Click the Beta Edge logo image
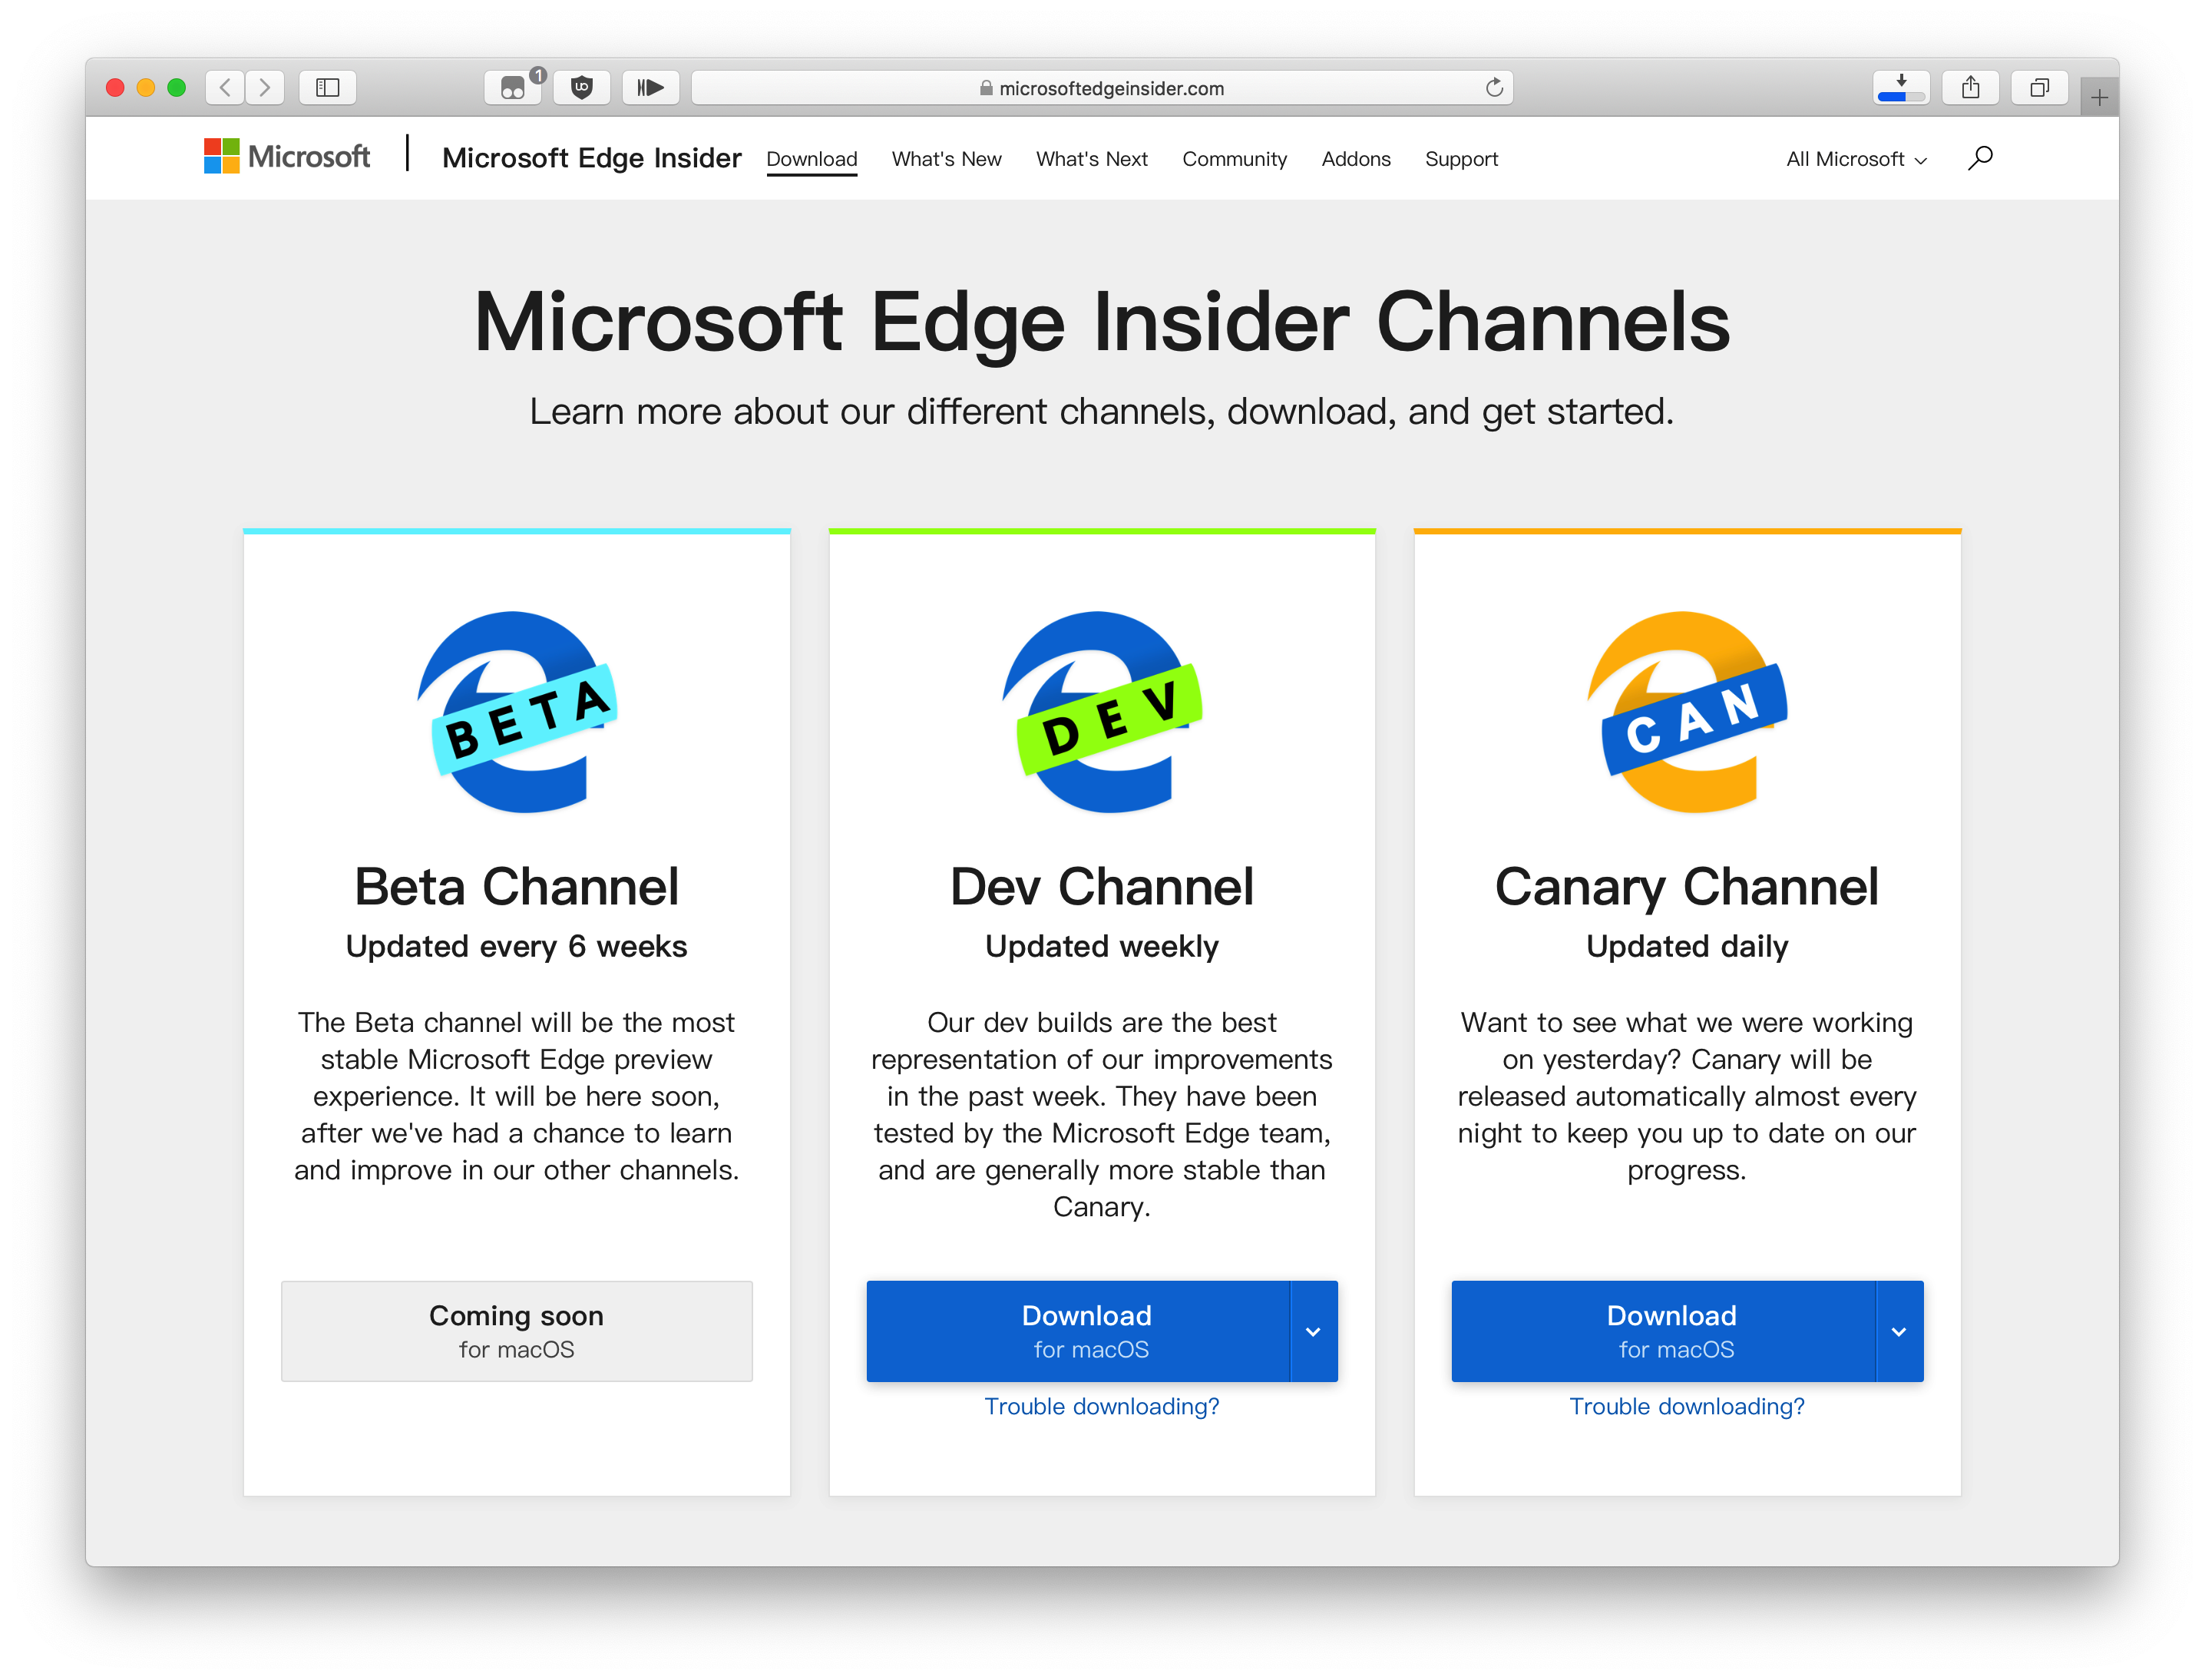This screenshot has width=2205, height=1680. tap(517, 712)
